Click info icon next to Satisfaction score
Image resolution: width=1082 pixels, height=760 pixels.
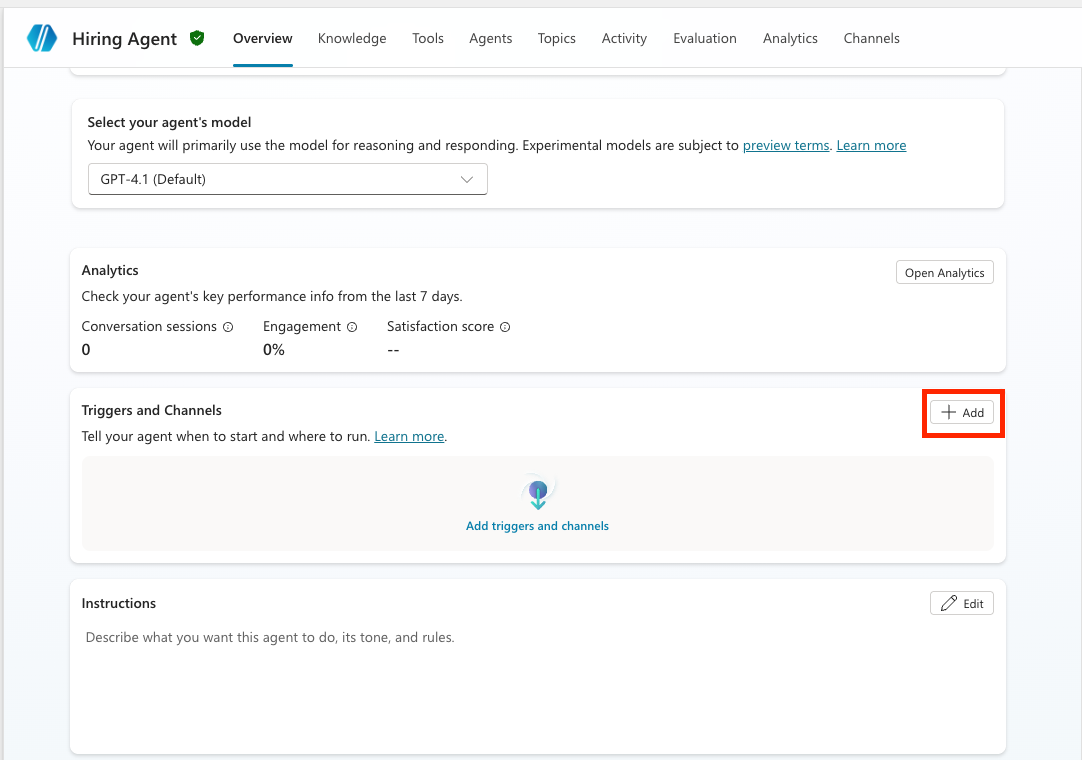coord(505,327)
